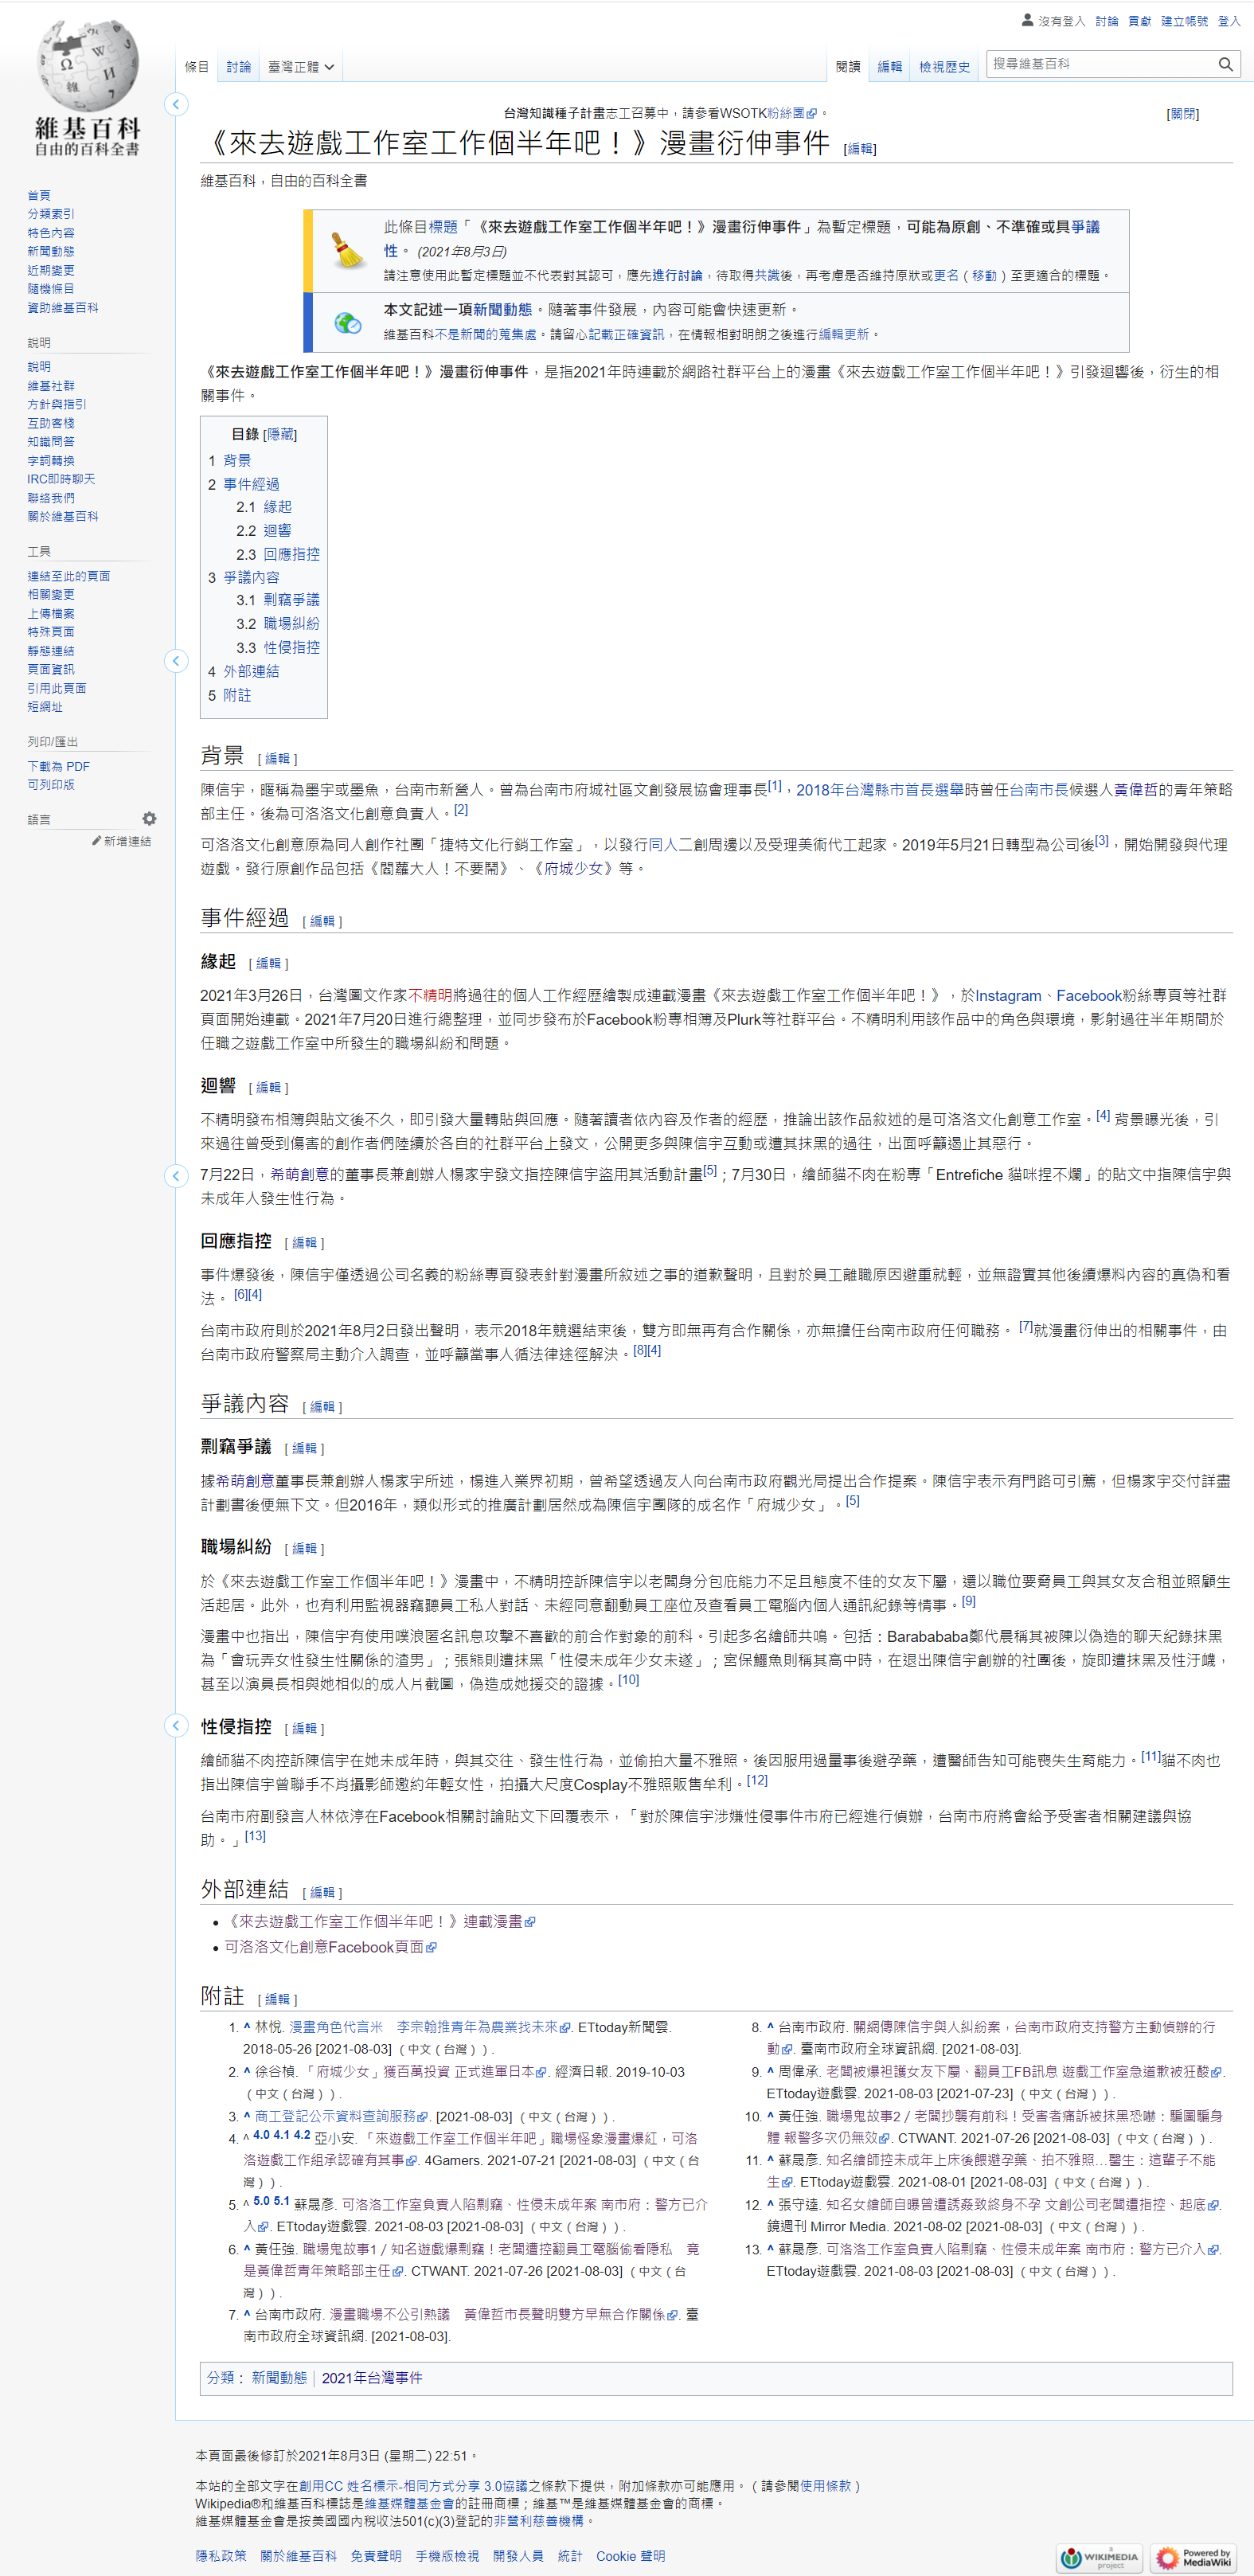Viewport: 1254px width, 2576px height.
Task: Click the Powered by MediaWiki badge
Action: click(1194, 2557)
